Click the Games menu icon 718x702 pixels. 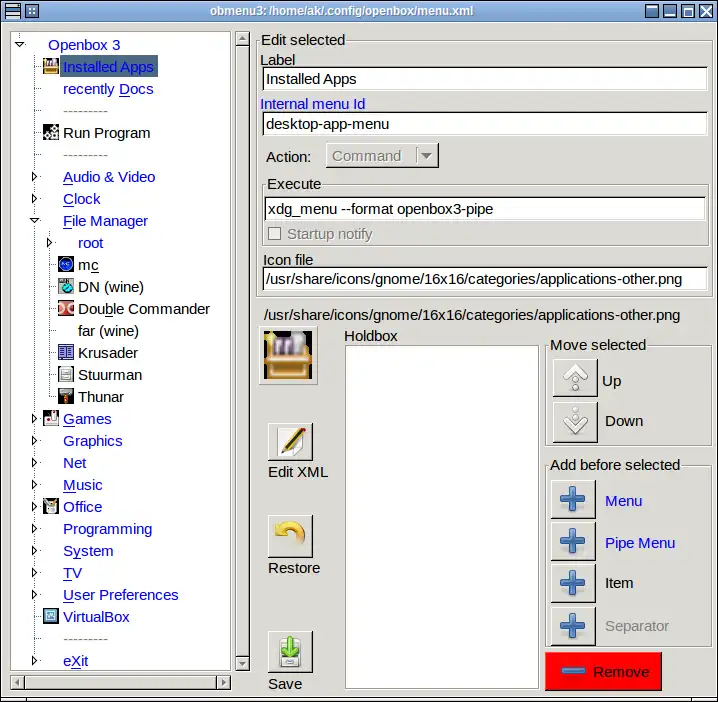pyautogui.click(x=50, y=418)
